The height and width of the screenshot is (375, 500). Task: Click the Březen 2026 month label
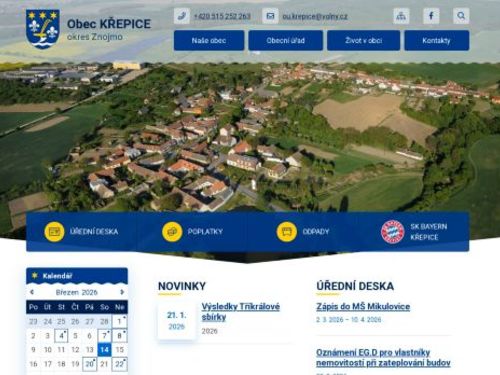point(77,292)
